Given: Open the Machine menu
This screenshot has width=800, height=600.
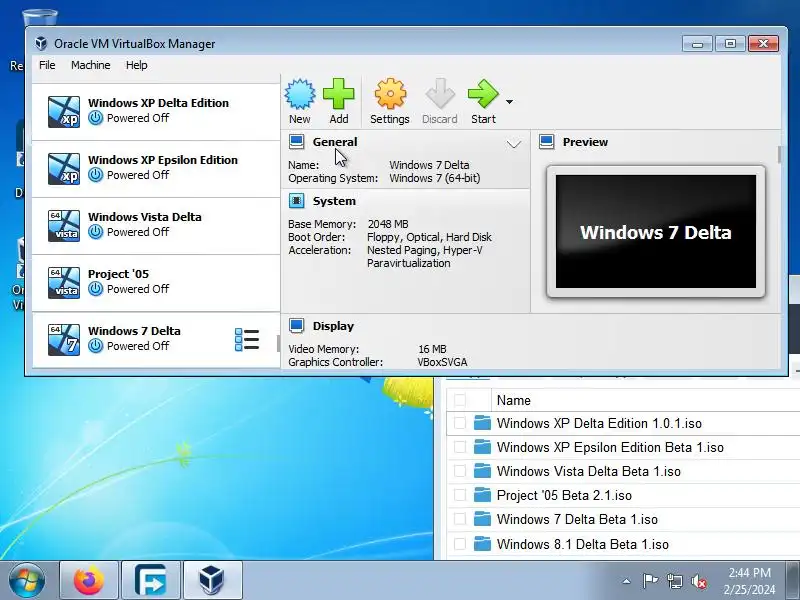Looking at the screenshot, I should [90, 65].
